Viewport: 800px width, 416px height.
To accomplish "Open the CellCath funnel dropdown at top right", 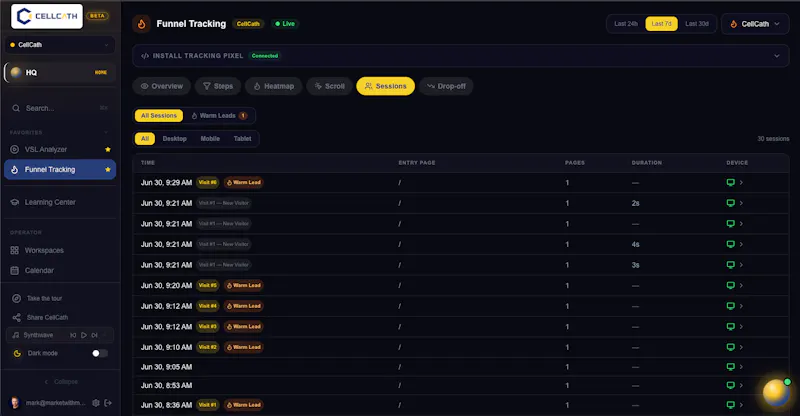I will 755,24.
